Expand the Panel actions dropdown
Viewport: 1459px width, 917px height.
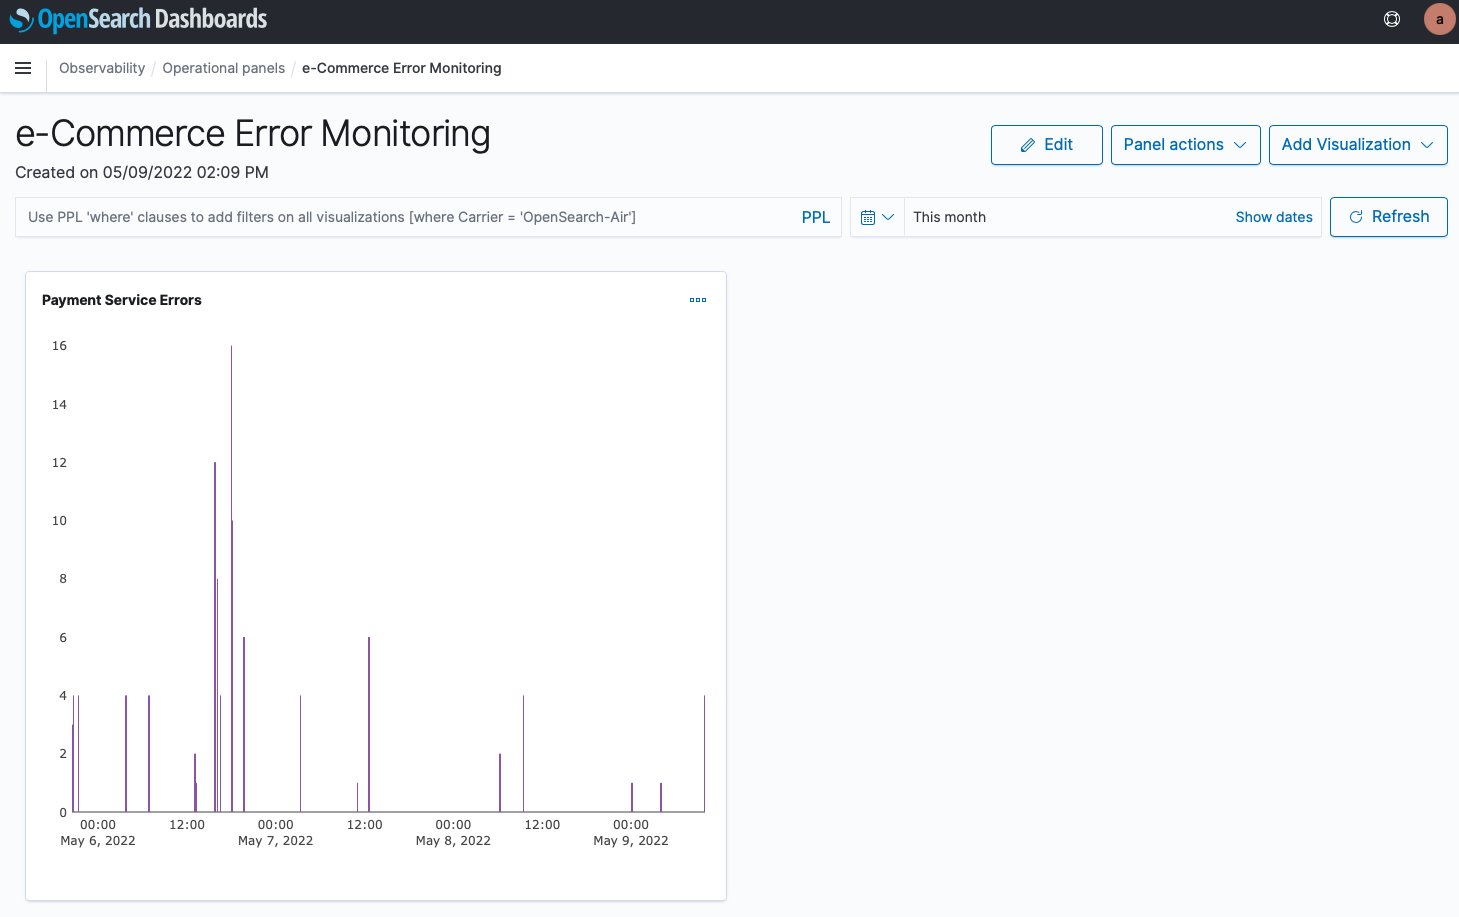(1185, 145)
